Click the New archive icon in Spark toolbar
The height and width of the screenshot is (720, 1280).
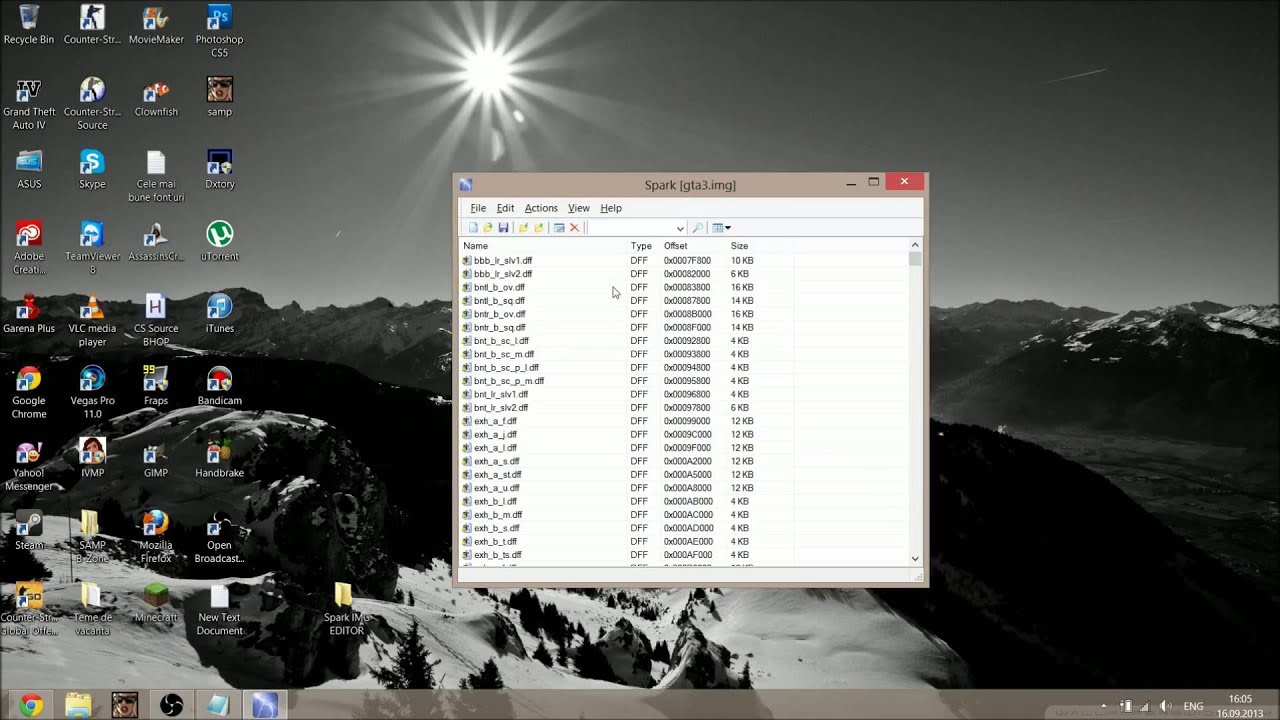click(473, 228)
